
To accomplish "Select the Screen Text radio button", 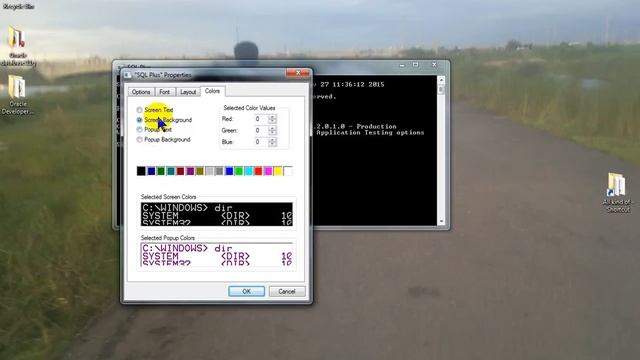I will click(x=140, y=110).
